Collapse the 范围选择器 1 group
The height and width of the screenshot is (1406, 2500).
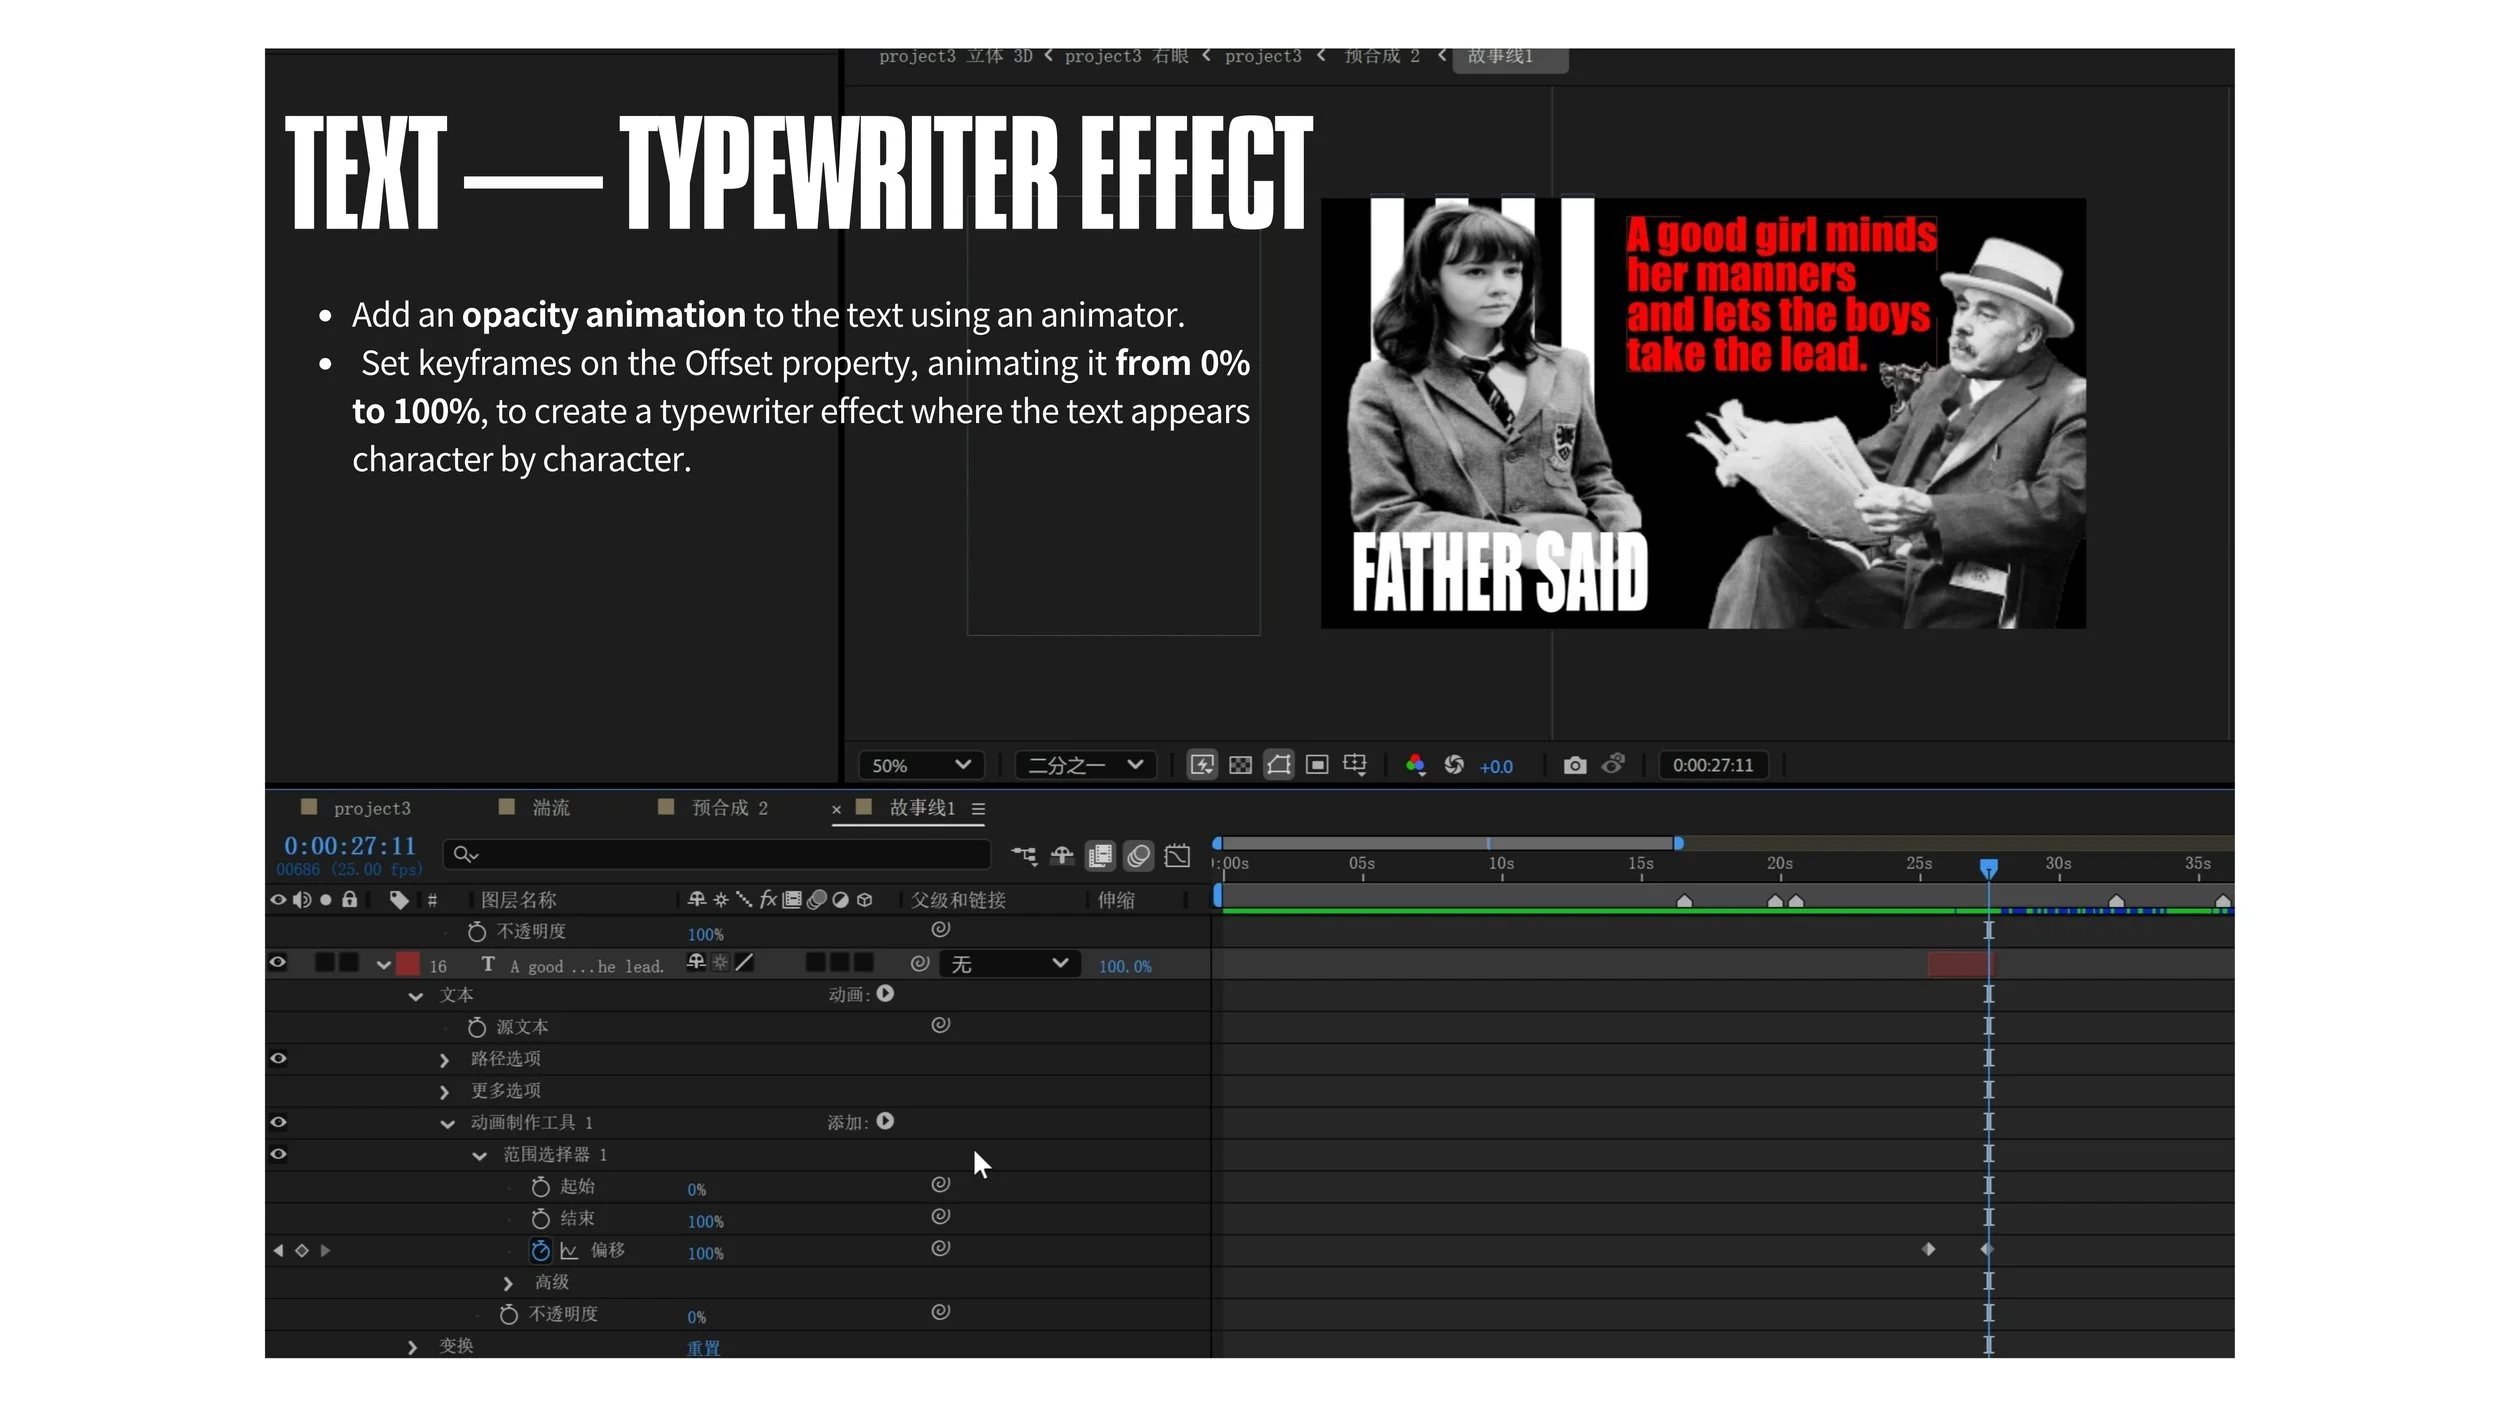click(479, 1155)
